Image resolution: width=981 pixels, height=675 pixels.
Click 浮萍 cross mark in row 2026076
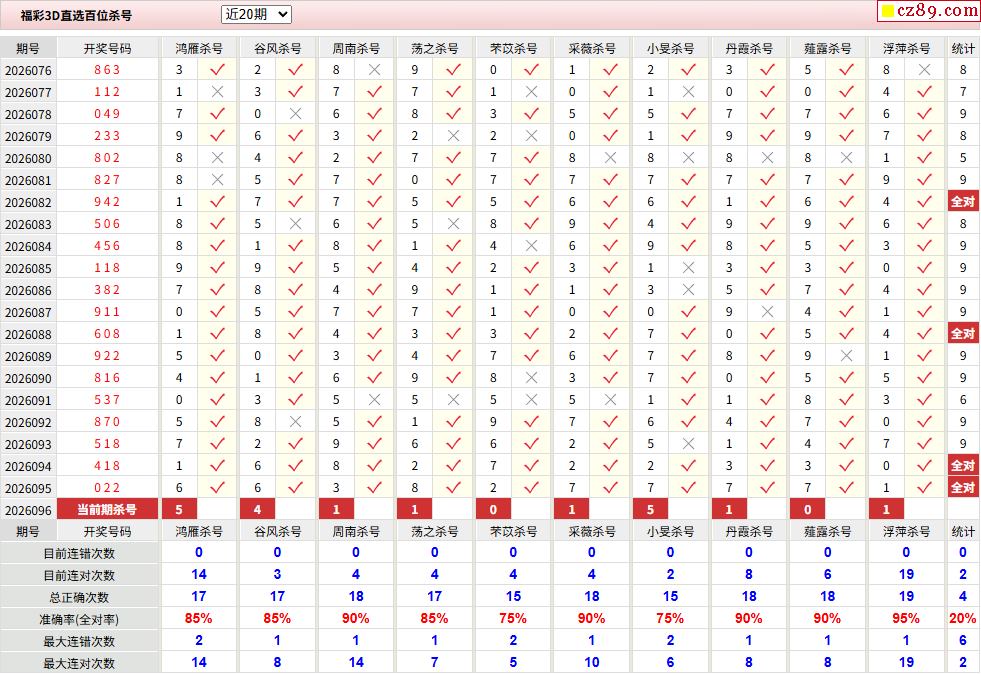coord(924,70)
